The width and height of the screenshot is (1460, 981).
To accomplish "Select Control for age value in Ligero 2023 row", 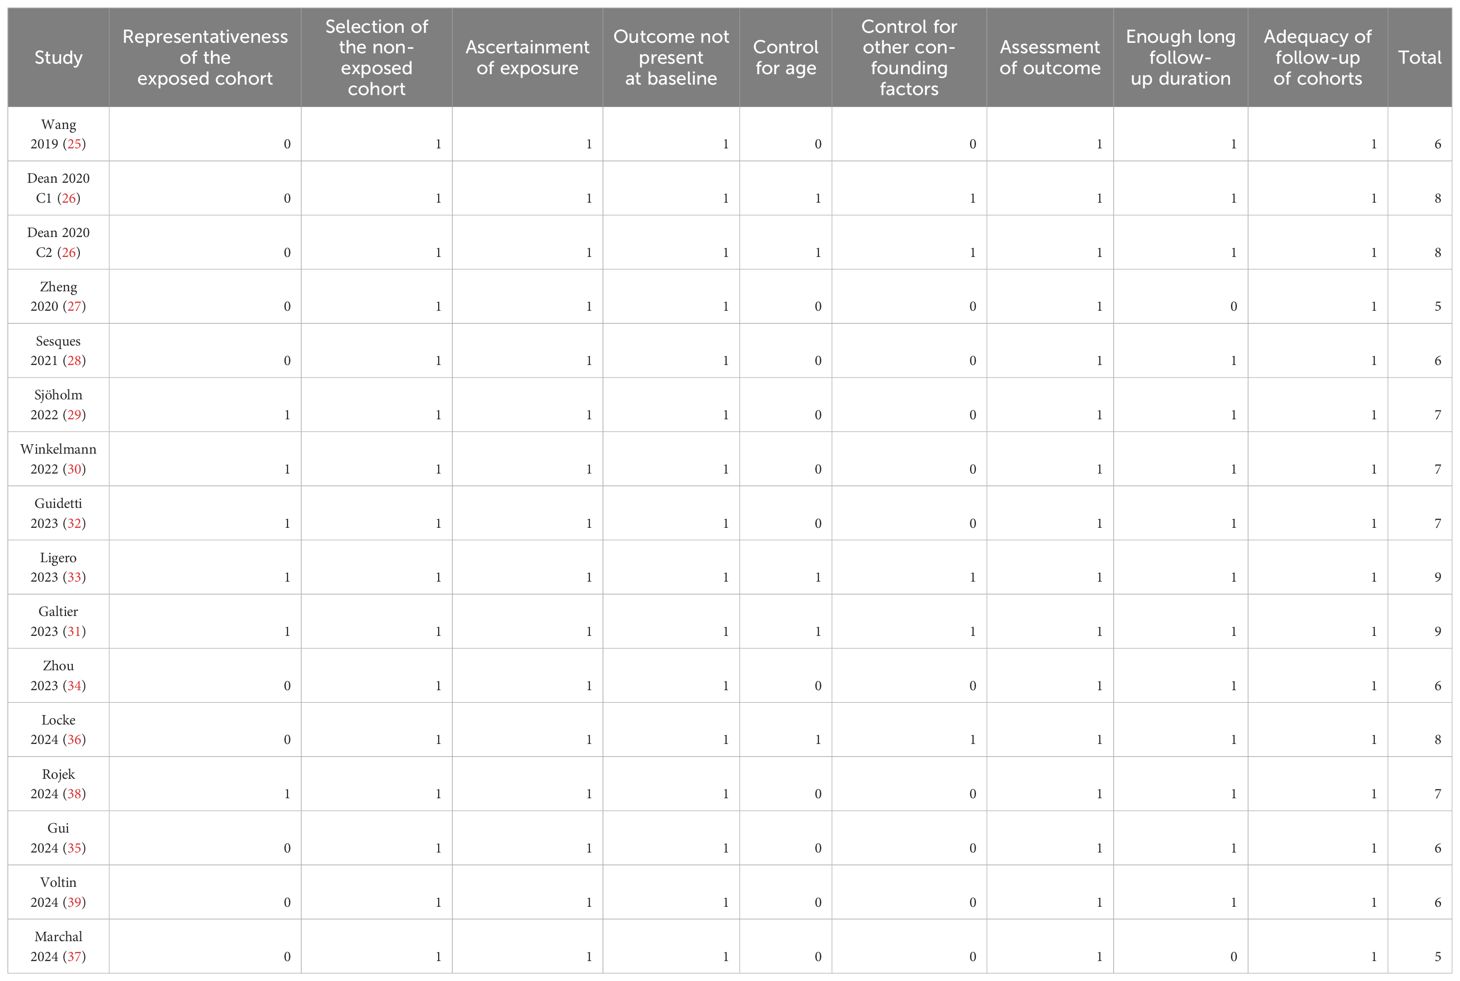I will [x=818, y=577].
